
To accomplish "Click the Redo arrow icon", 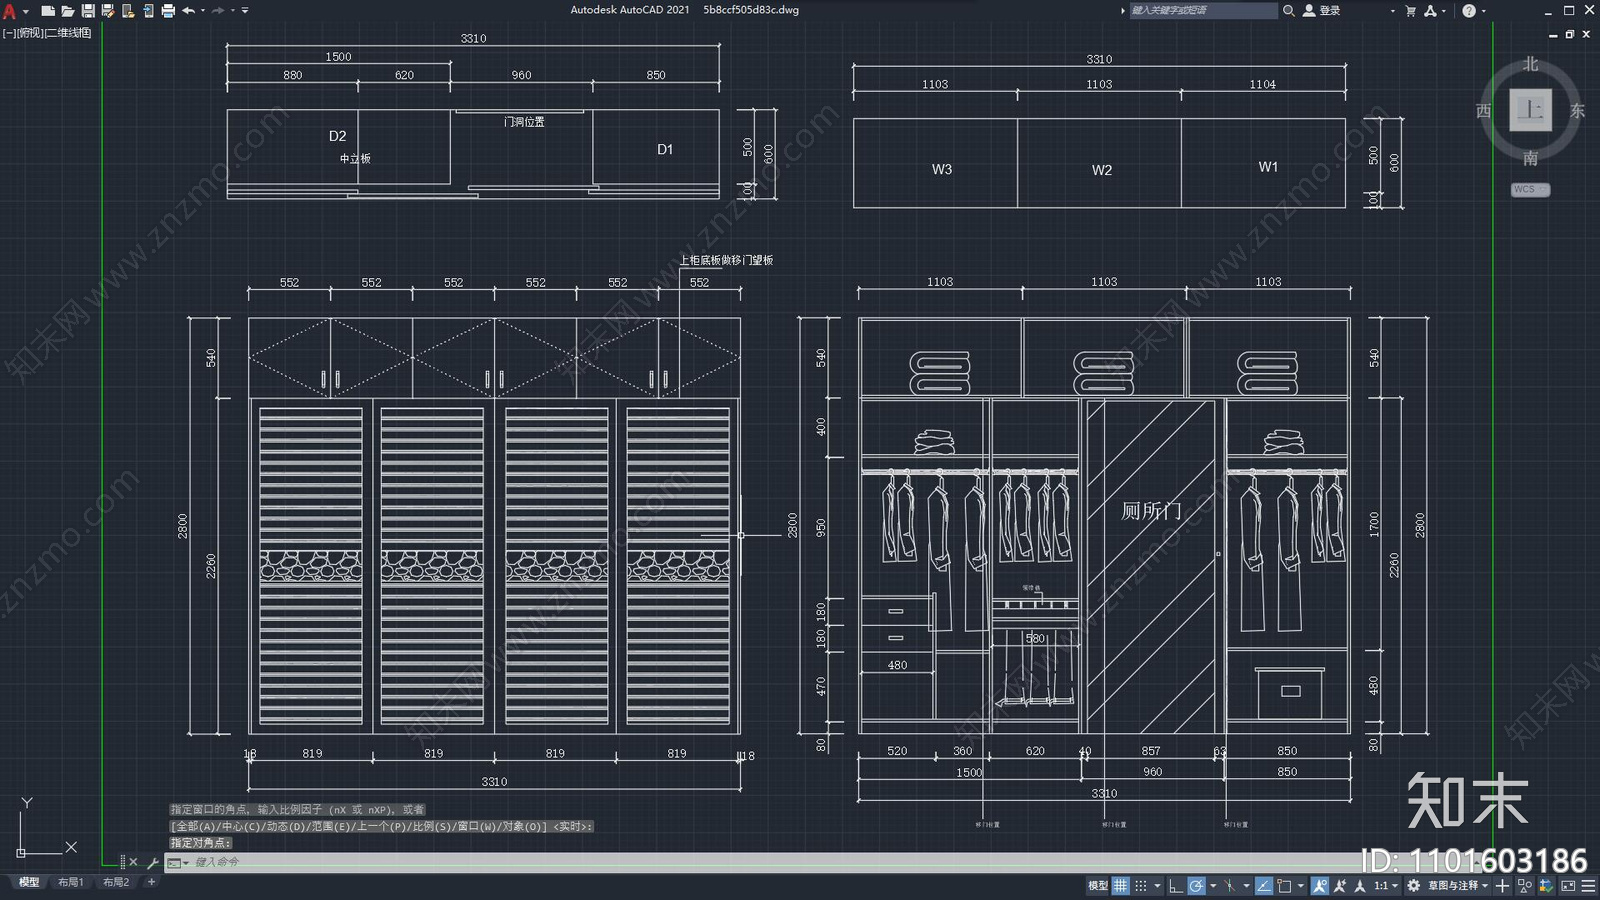I will (218, 11).
